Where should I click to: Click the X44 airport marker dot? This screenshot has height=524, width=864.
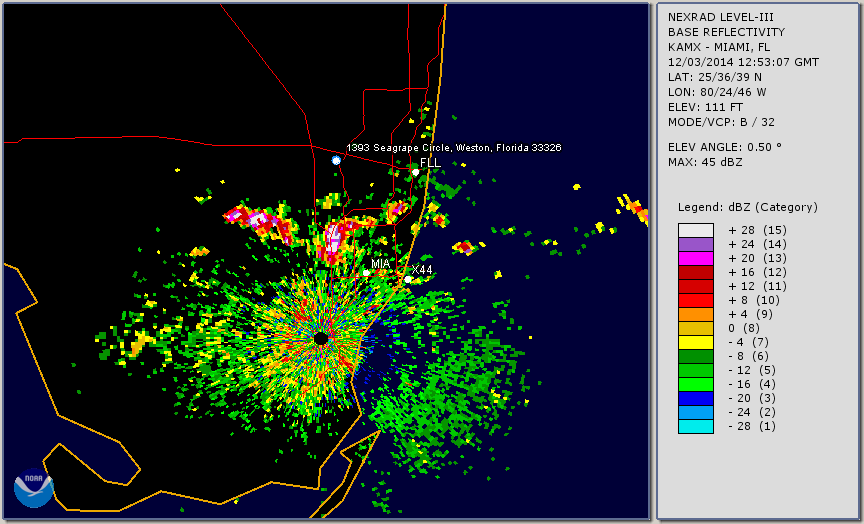pyautogui.click(x=408, y=279)
